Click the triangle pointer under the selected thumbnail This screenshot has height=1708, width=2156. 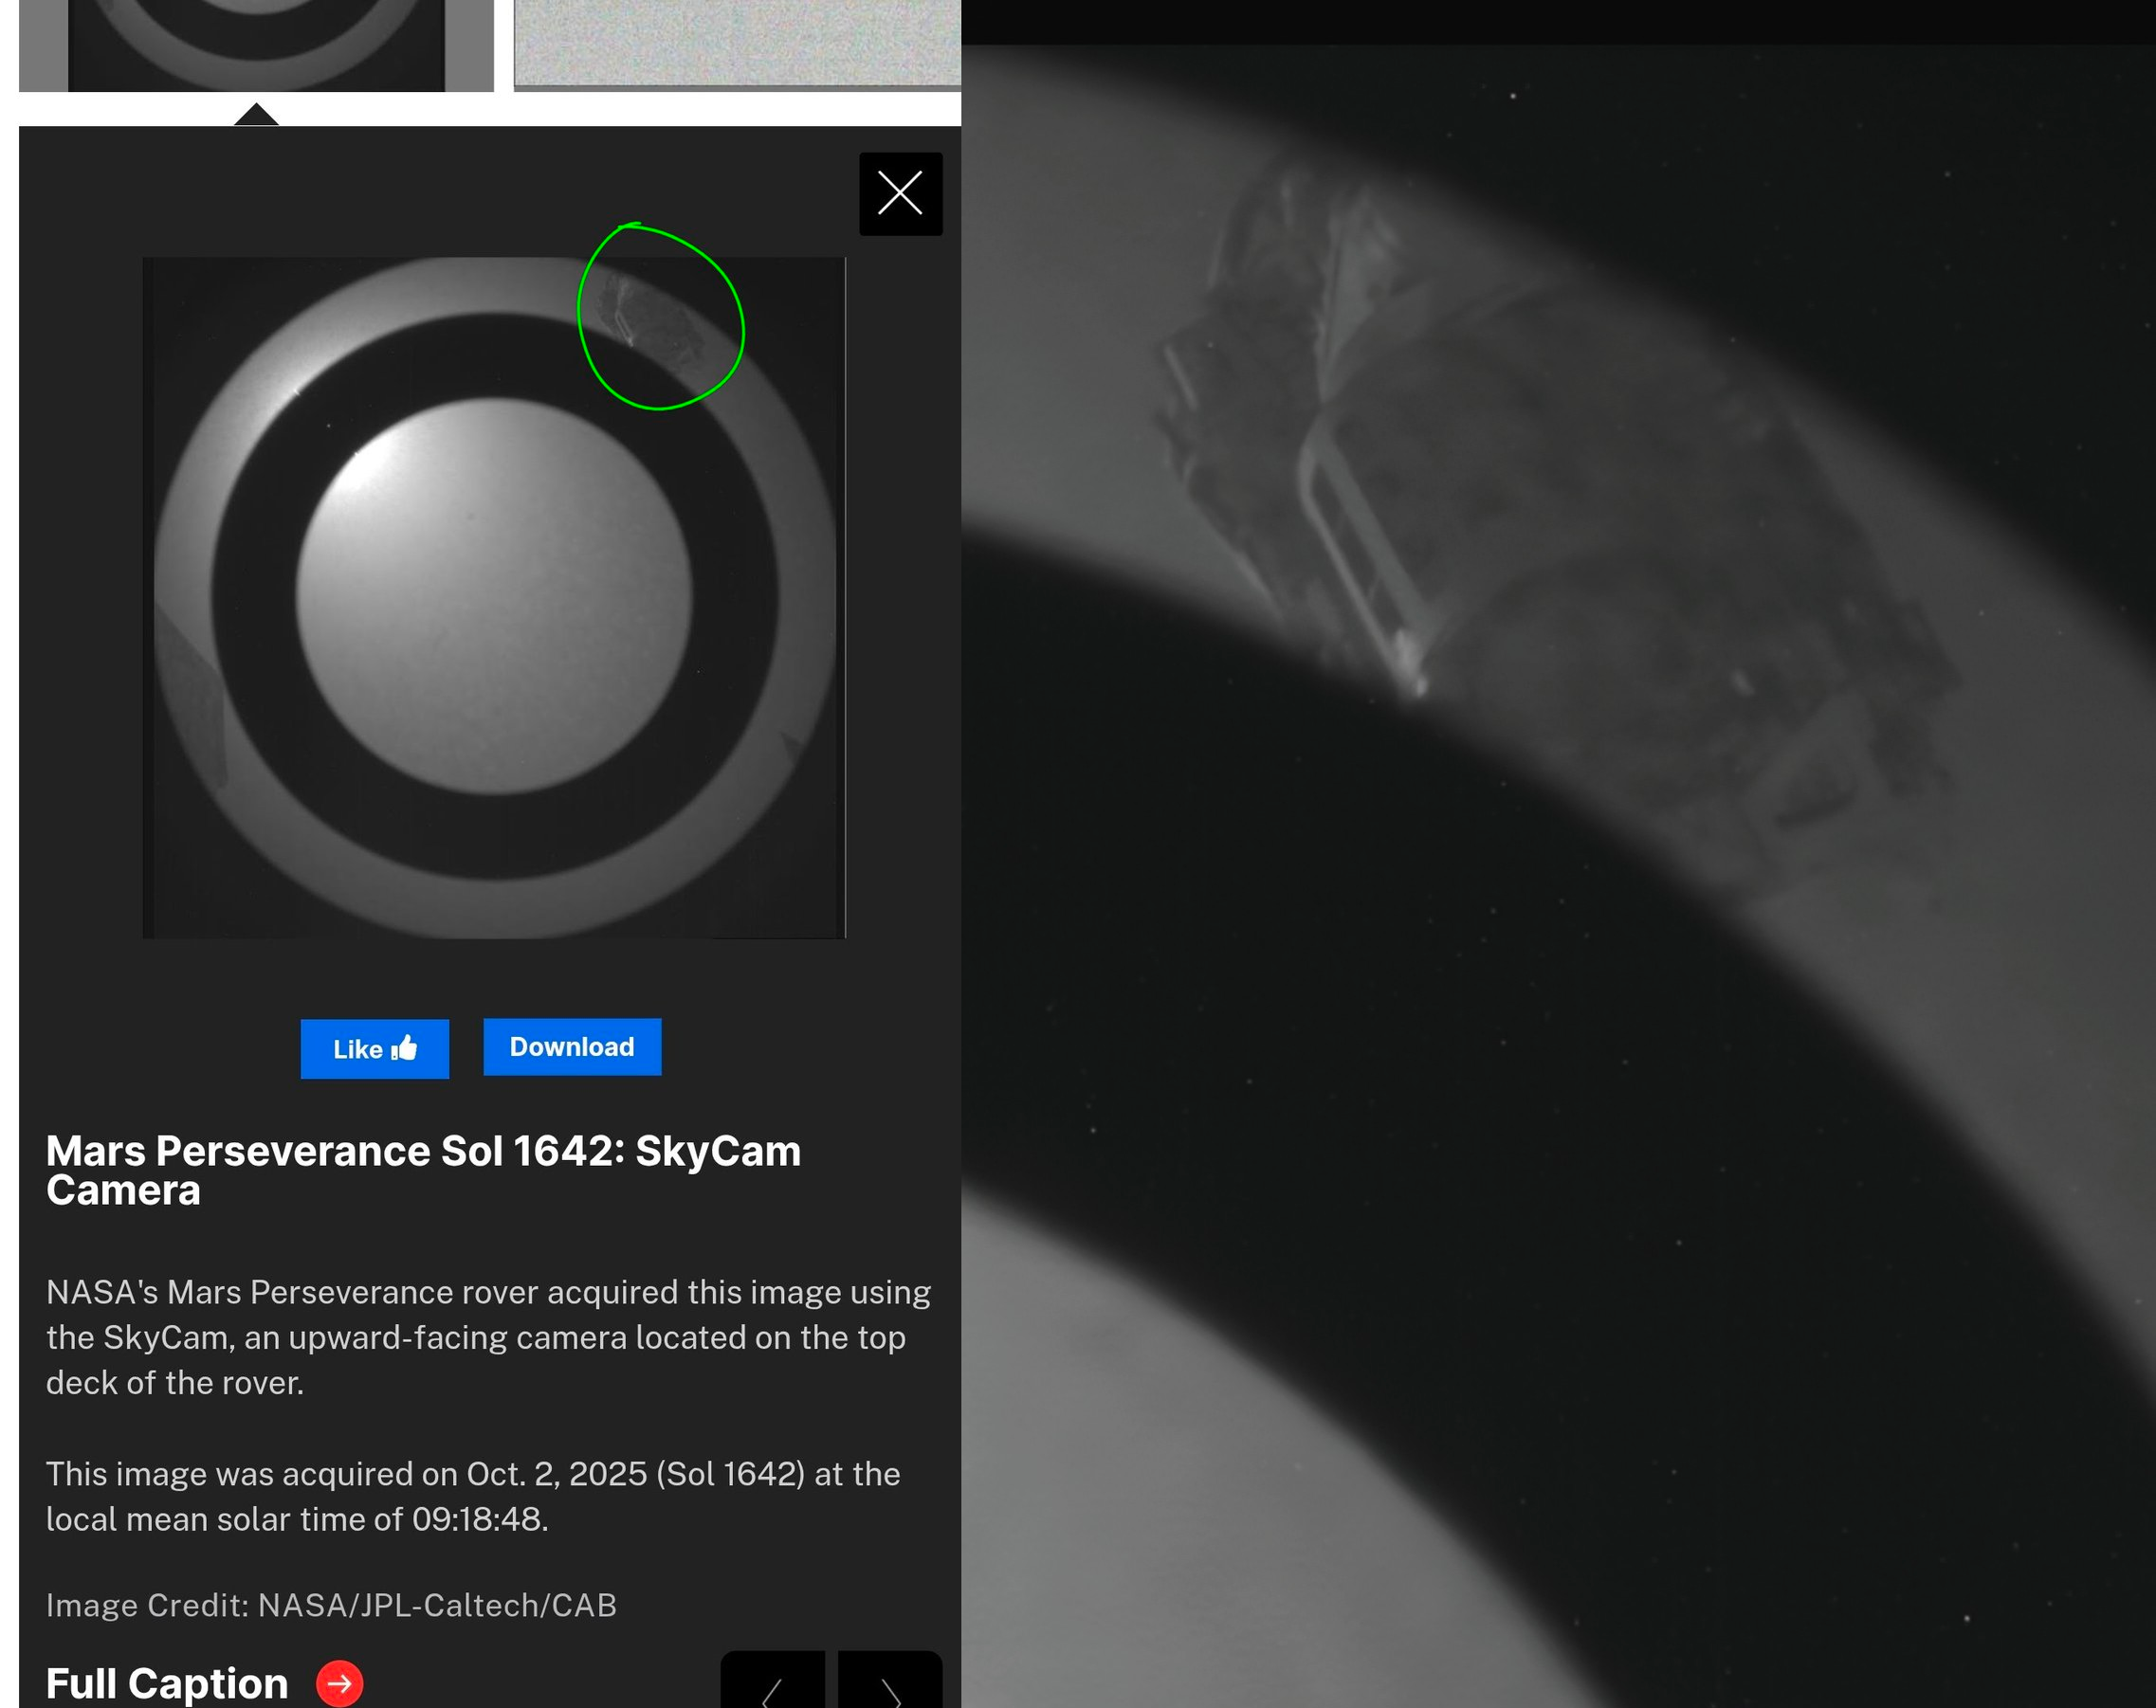click(256, 114)
